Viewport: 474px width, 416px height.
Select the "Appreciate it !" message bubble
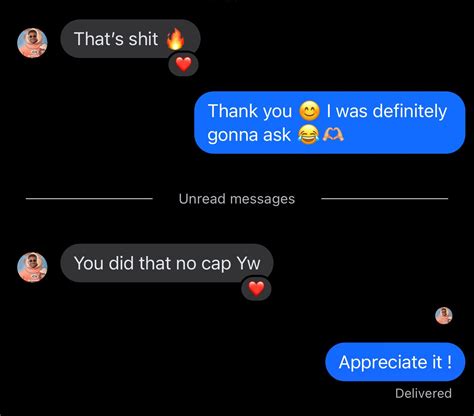(395, 362)
